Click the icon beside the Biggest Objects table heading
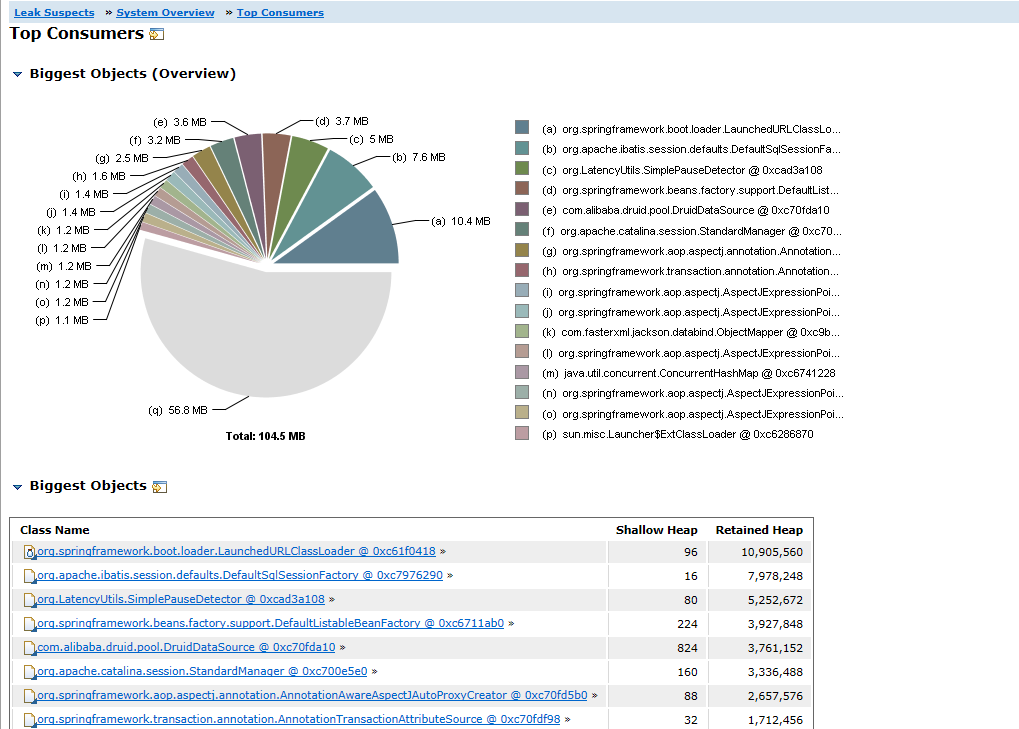Image resolution: width=1019 pixels, height=729 pixels. (x=159, y=487)
